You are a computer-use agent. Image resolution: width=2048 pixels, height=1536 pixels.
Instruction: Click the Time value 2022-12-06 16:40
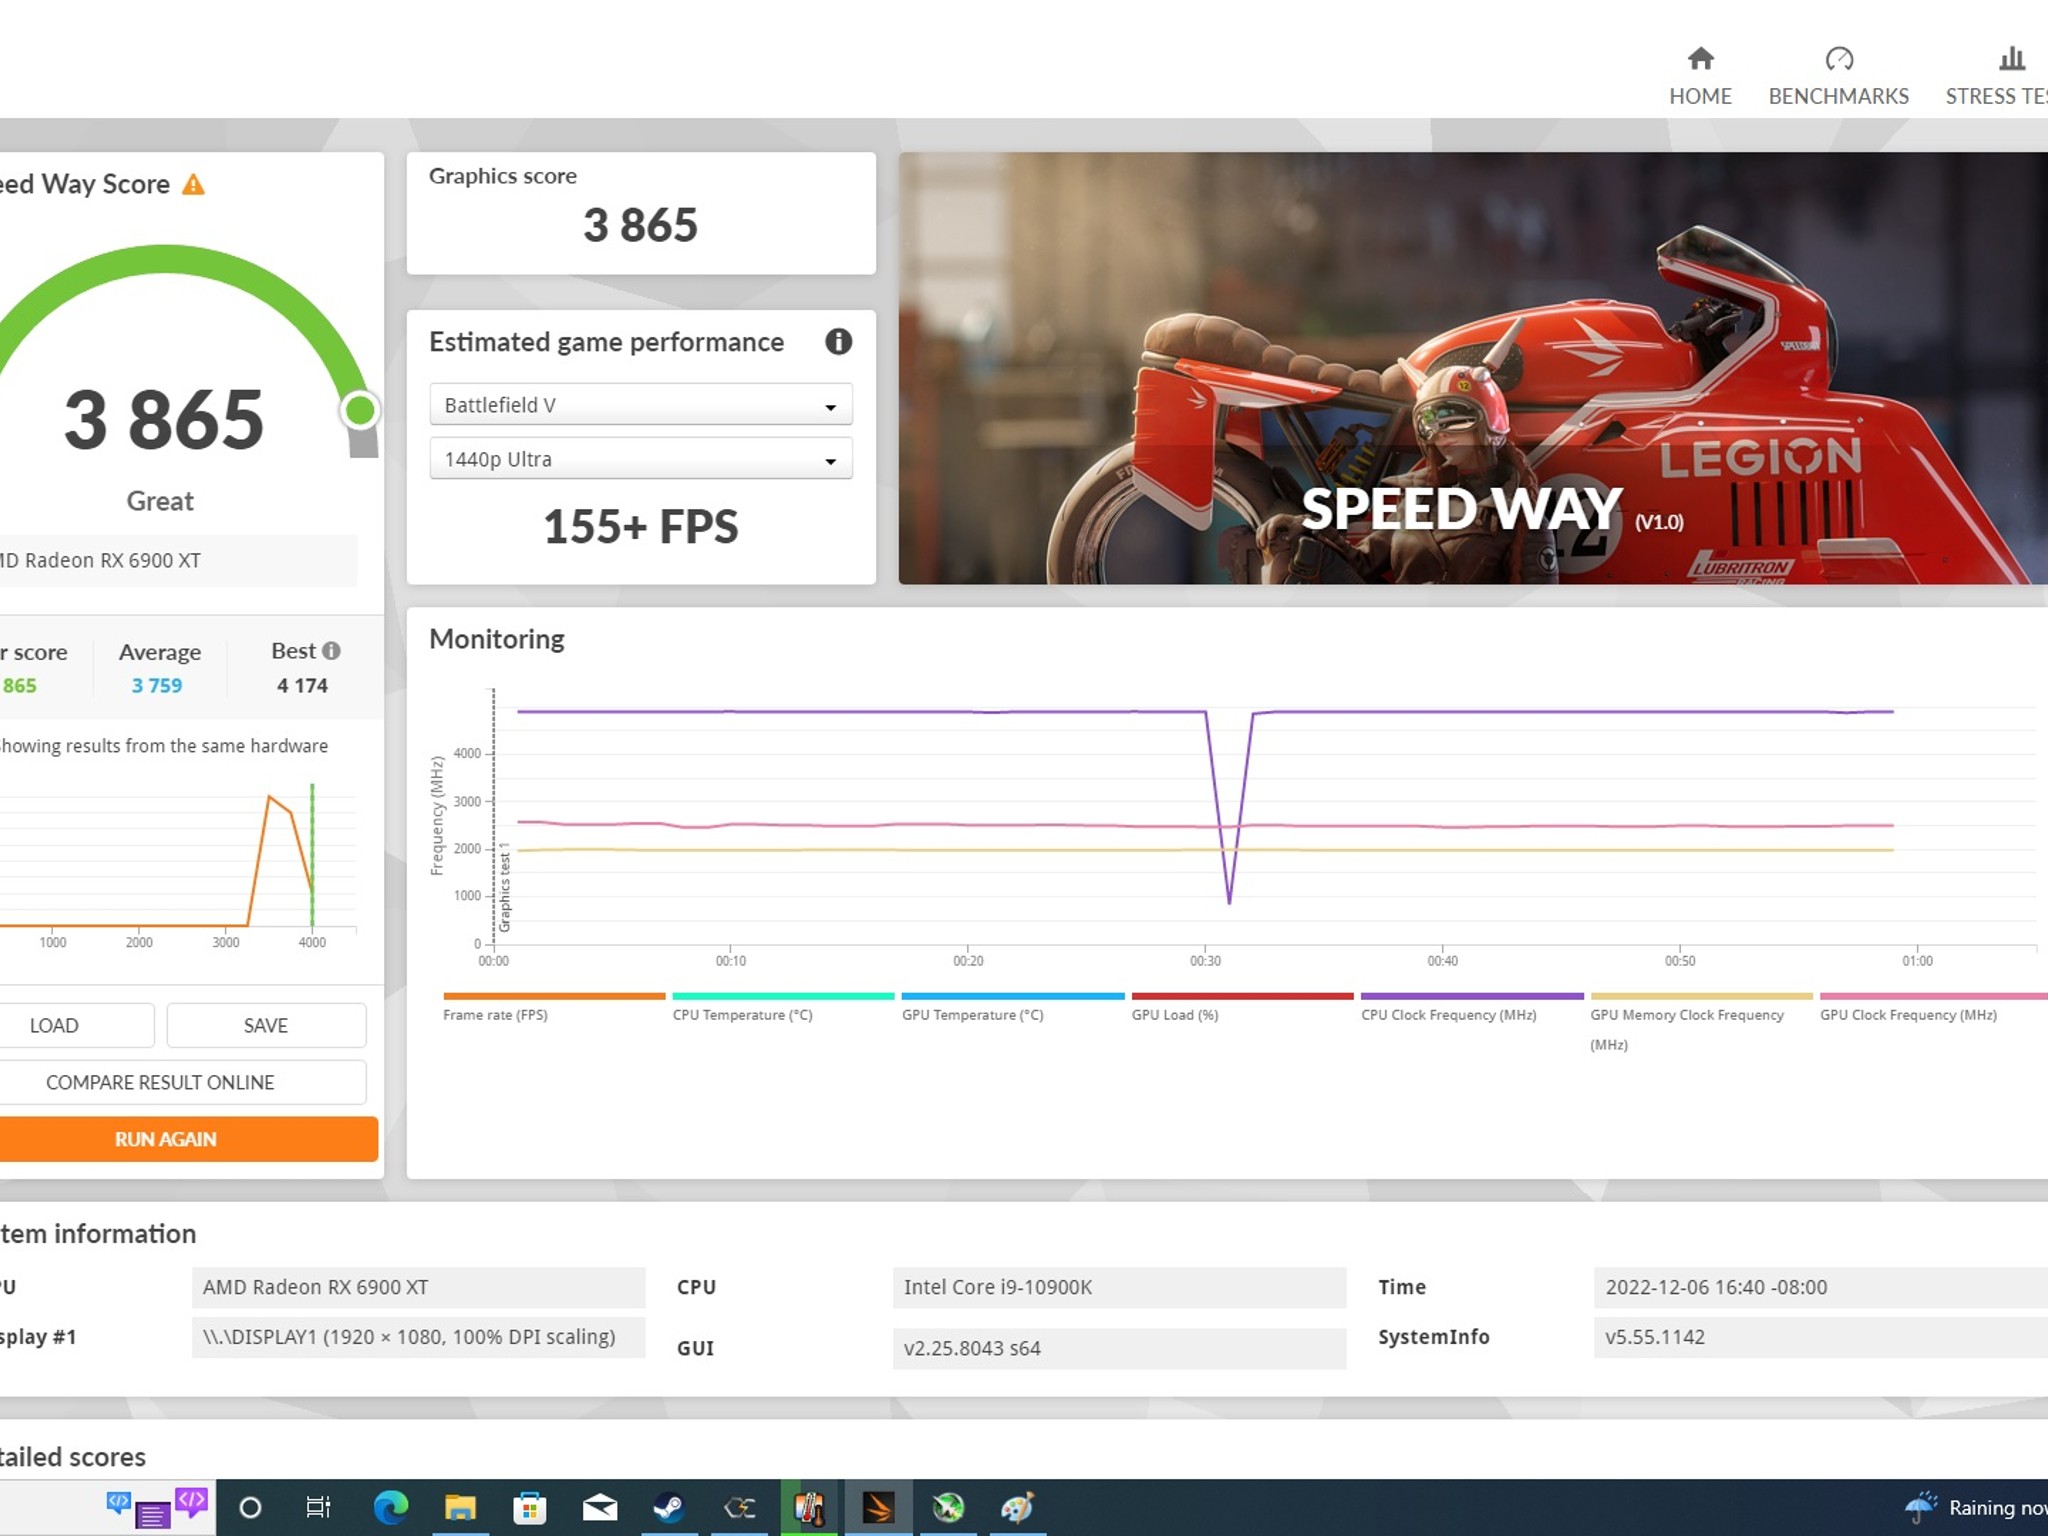(1820, 1287)
